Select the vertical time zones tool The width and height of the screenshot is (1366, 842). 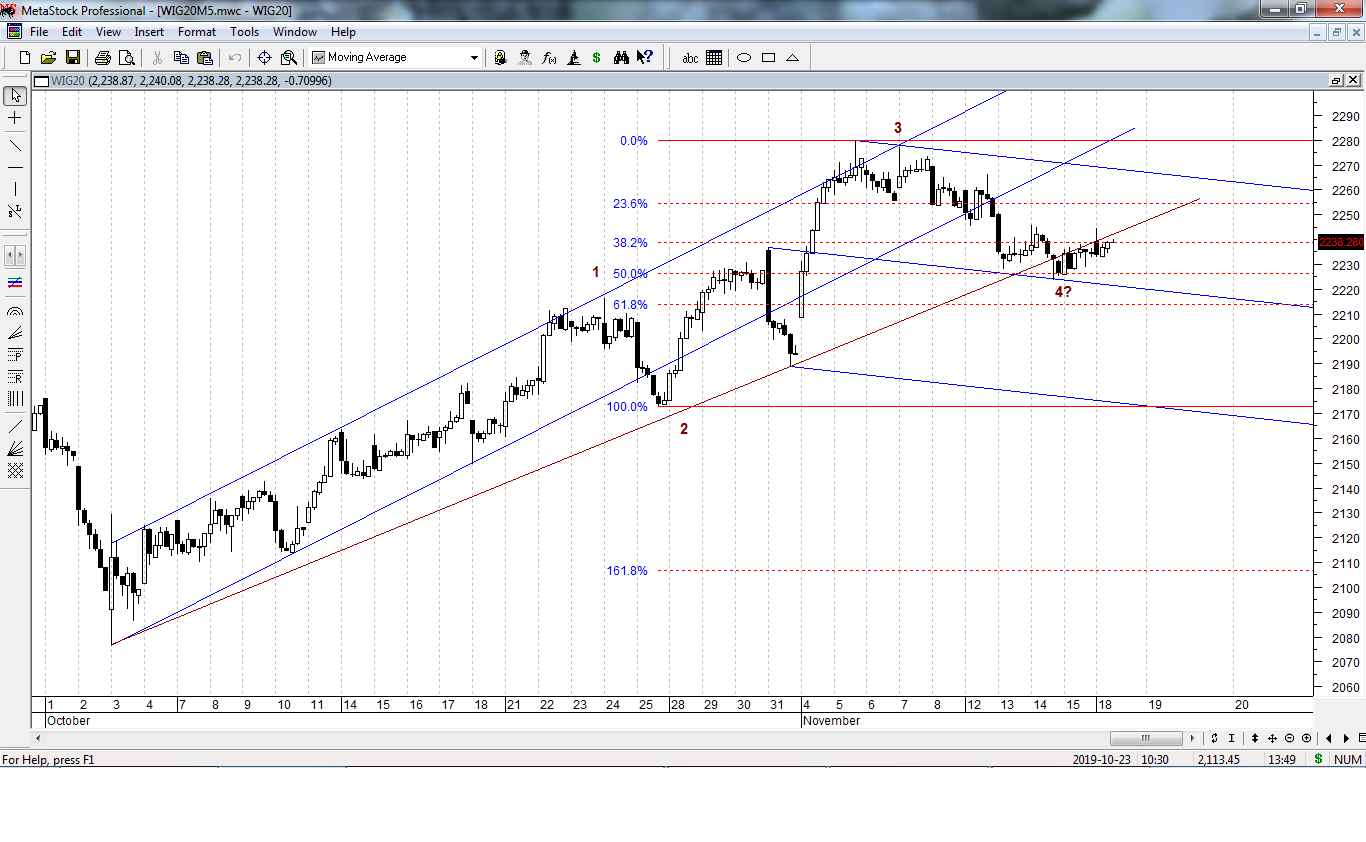coord(15,399)
